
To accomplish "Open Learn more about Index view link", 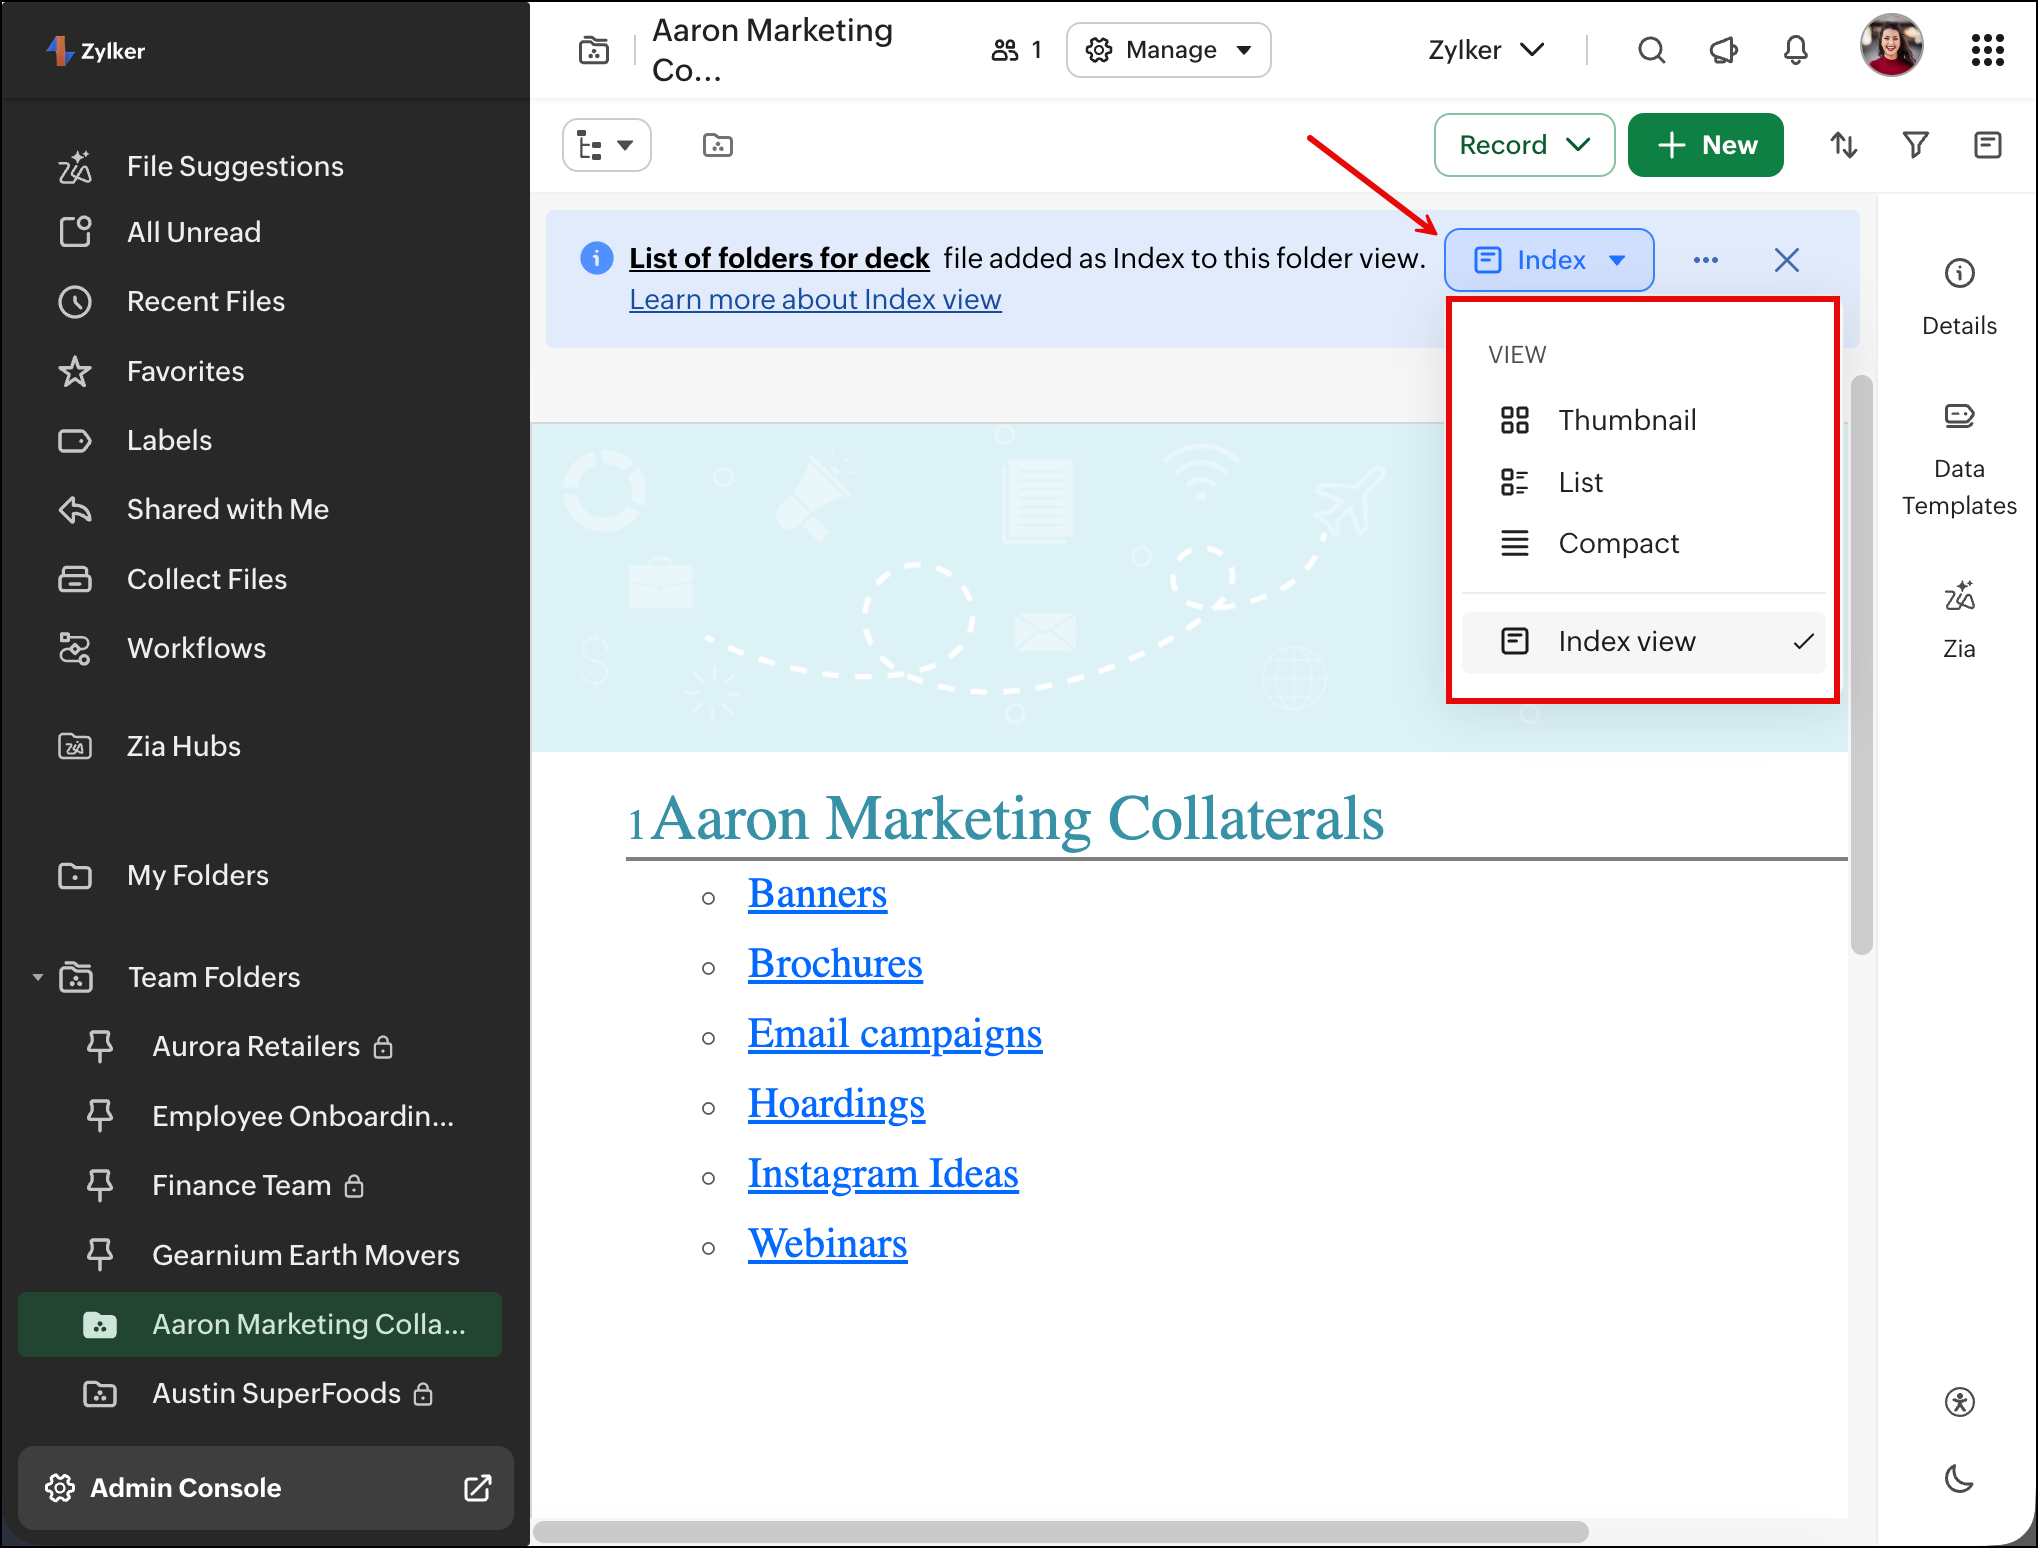I will click(815, 300).
